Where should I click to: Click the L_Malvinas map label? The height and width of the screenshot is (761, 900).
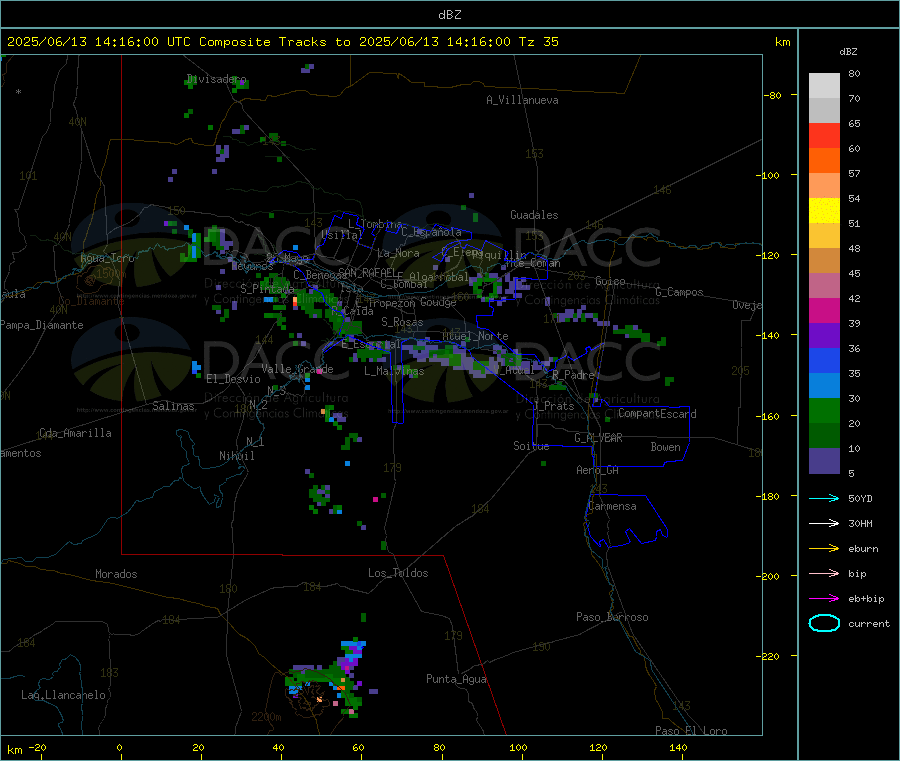(x=394, y=371)
